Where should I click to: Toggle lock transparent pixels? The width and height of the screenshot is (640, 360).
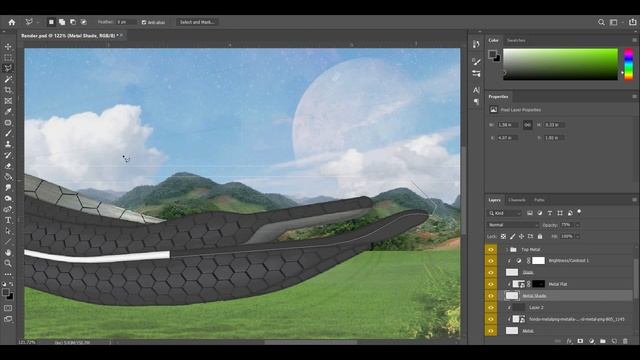point(503,236)
